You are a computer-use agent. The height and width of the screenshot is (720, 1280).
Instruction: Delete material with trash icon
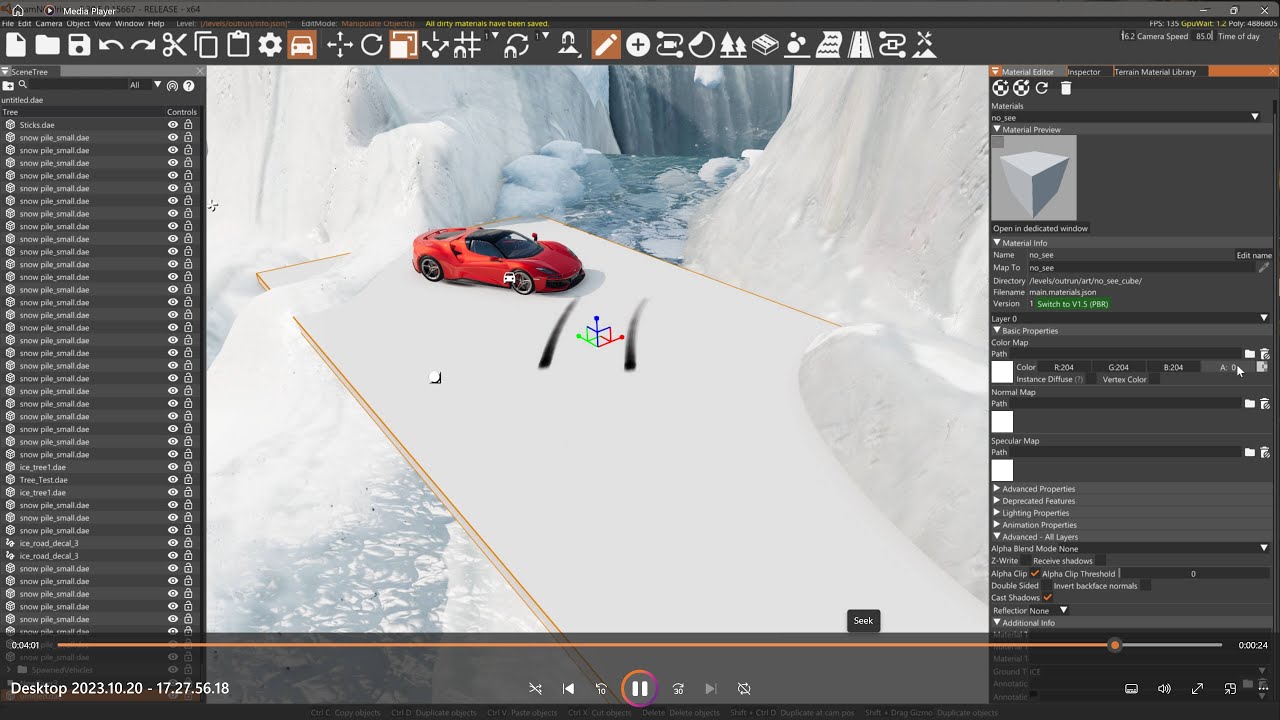tap(1066, 88)
